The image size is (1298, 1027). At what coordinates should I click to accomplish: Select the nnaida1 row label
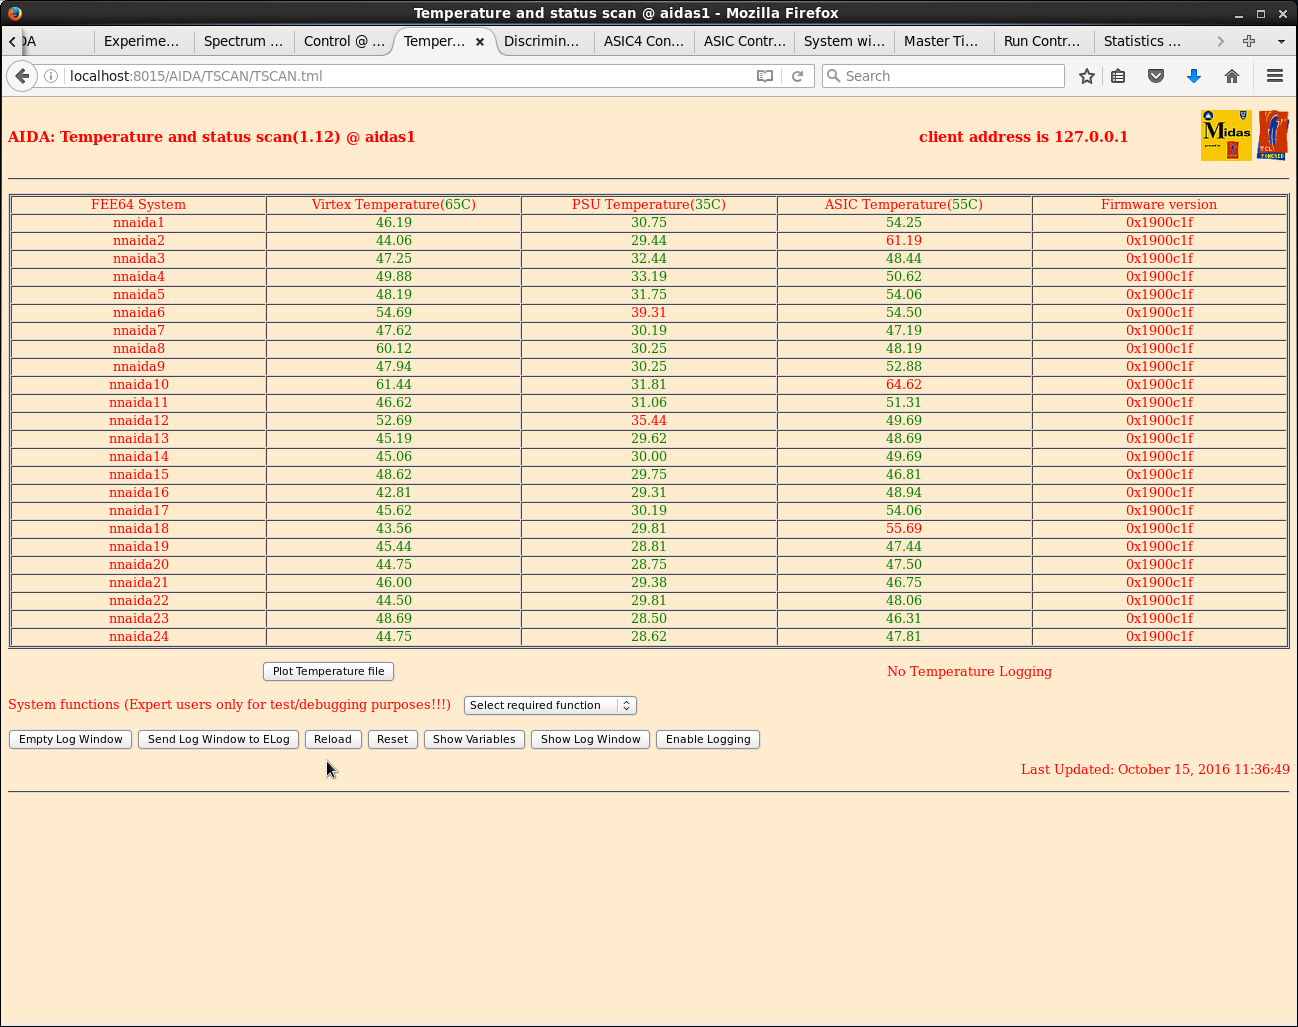(x=139, y=223)
